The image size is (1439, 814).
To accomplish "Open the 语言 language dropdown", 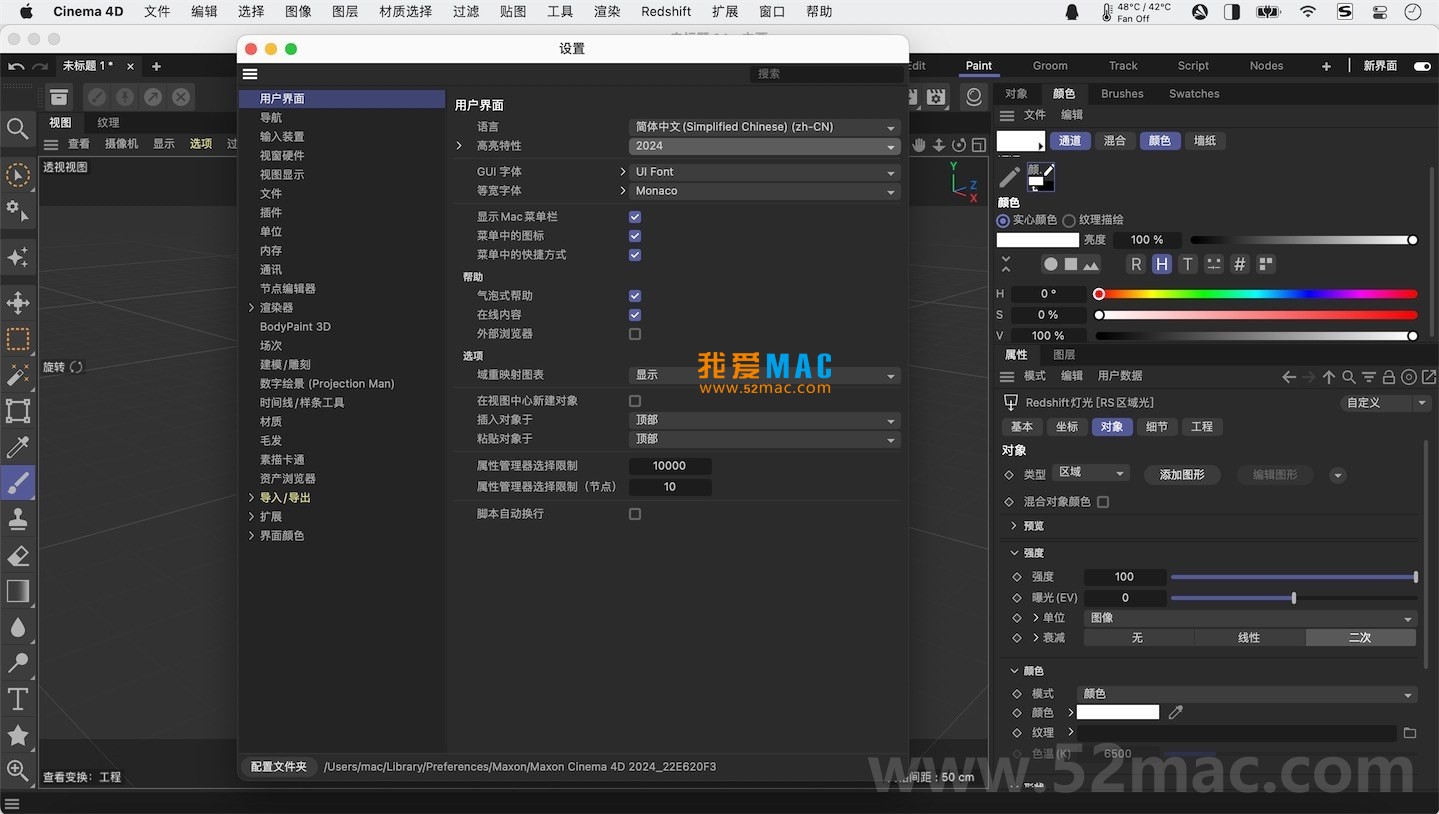I will tap(765, 127).
